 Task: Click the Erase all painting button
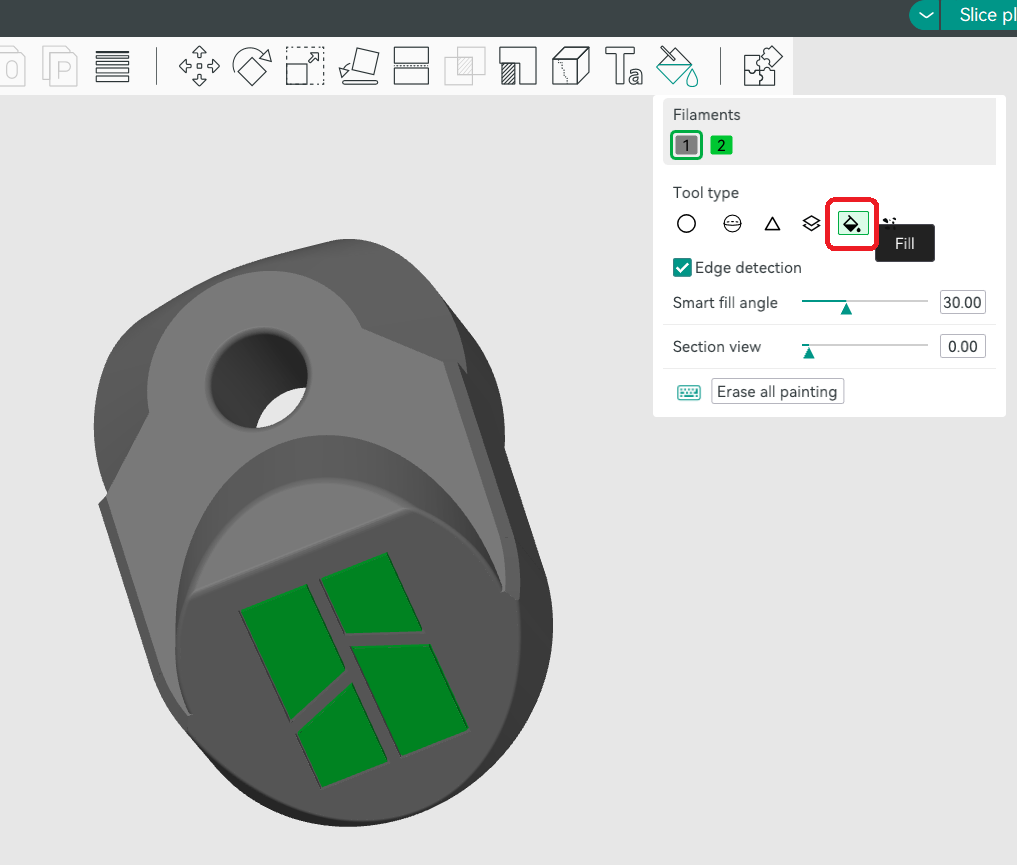(x=777, y=391)
